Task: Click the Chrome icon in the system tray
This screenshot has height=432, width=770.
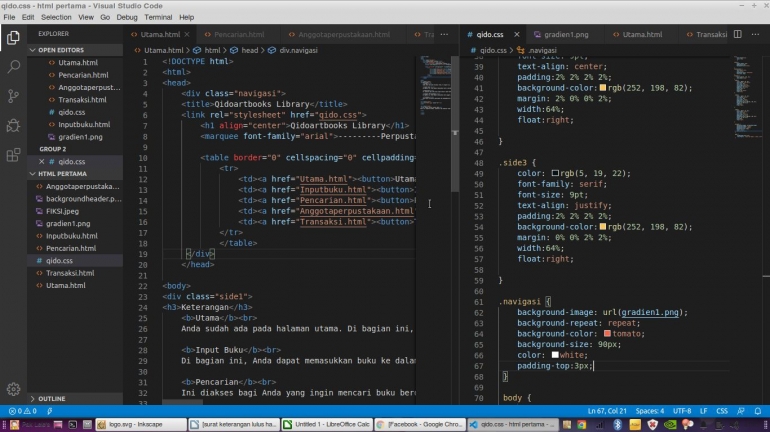Action: (x=582, y=425)
